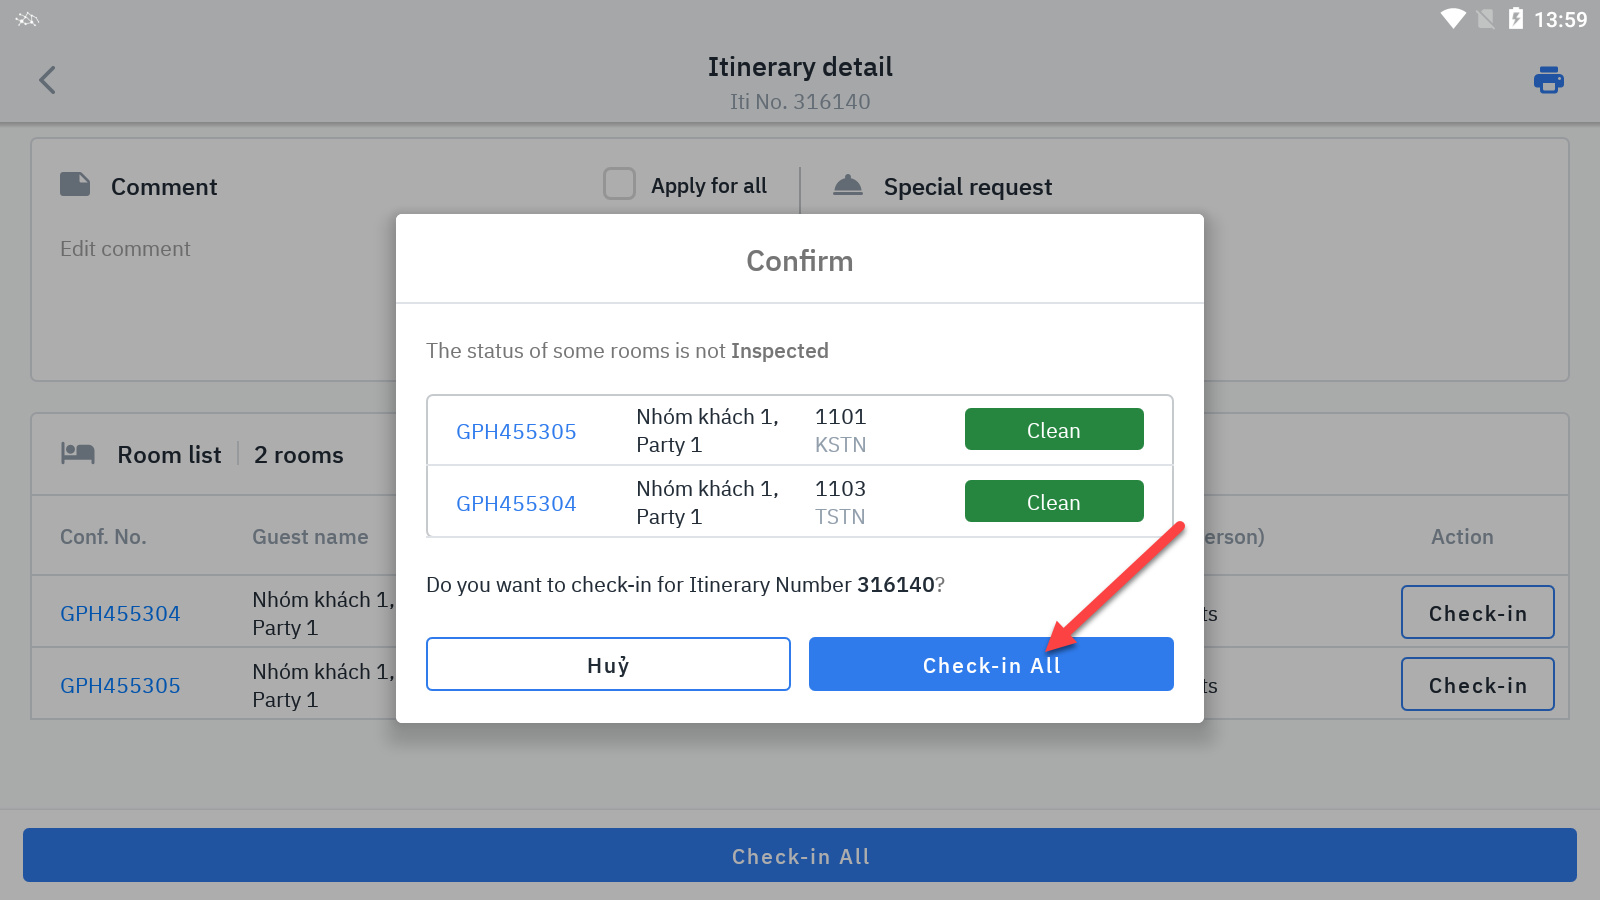
Task: Tap the bottom Check-in All bar
Action: point(800,855)
